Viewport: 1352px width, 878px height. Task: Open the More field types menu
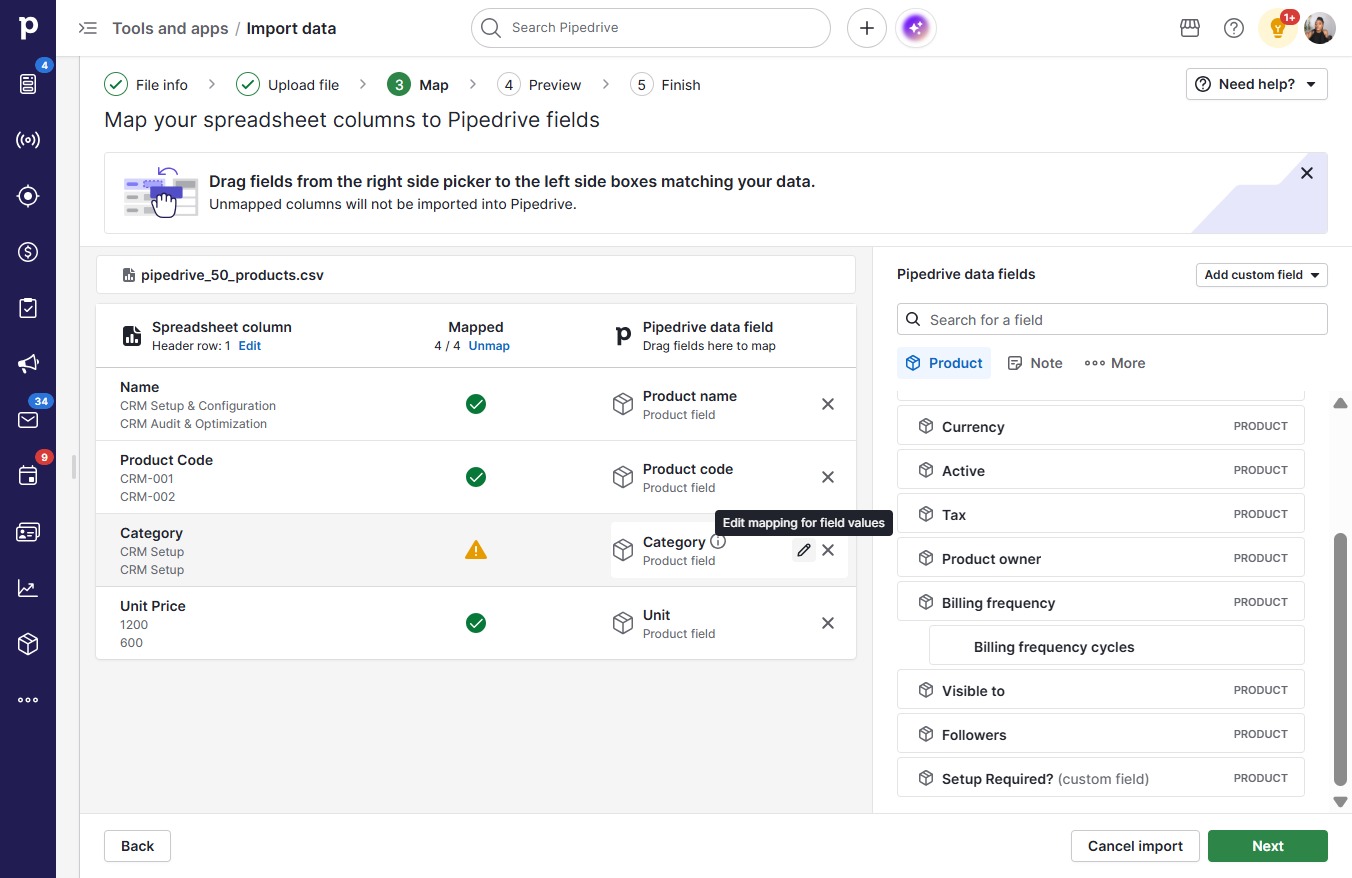click(1115, 363)
